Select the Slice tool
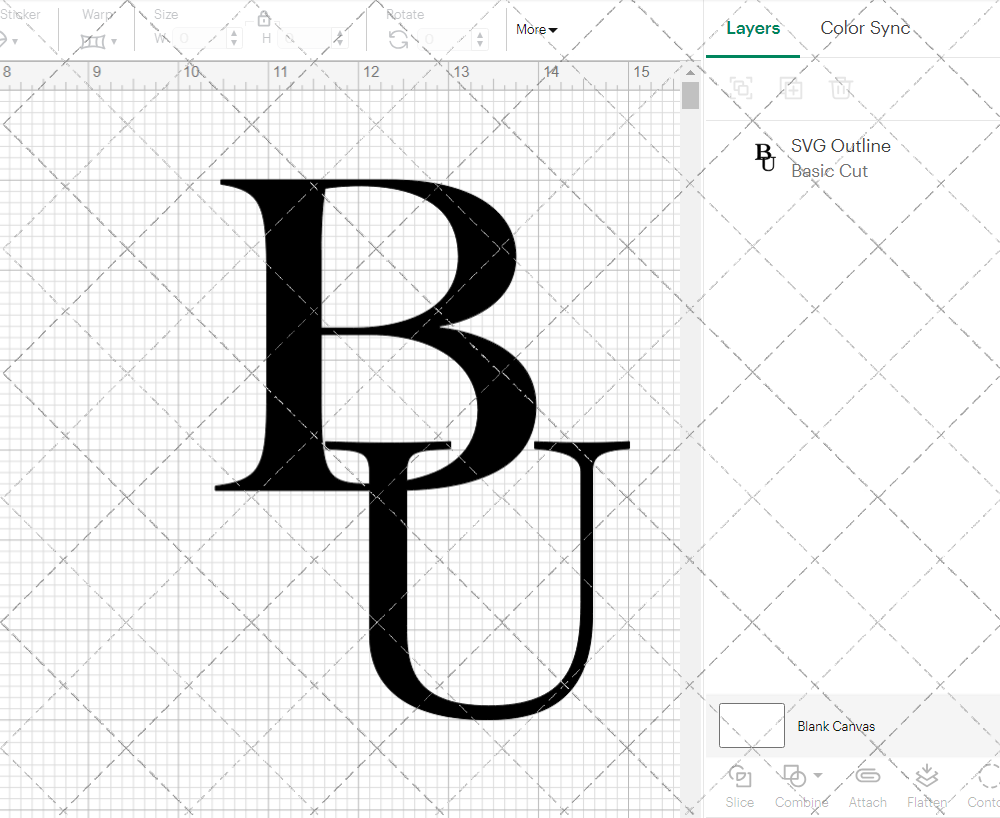1000x818 pixels. [x=739, y=786]
